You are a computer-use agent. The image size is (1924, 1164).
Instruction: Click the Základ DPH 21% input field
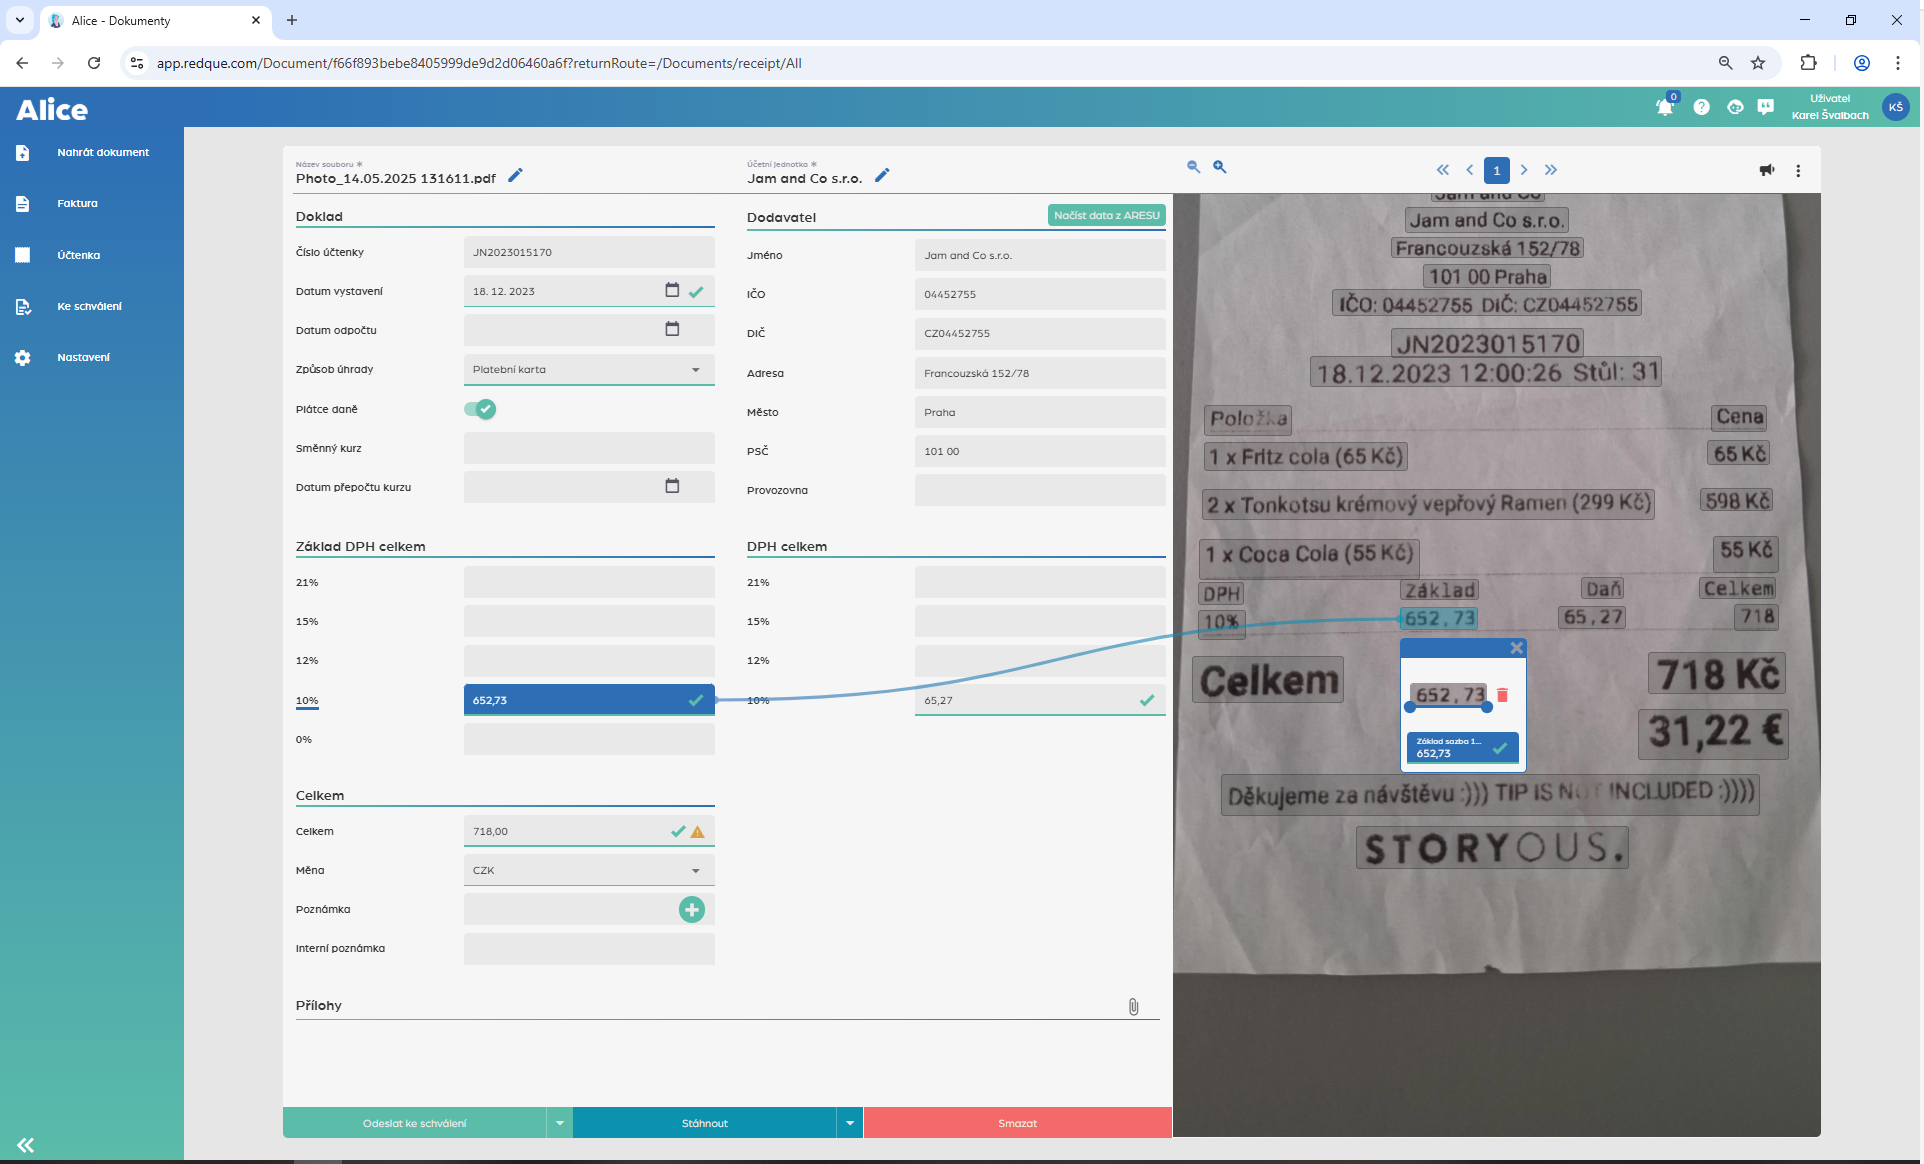pyautogui.click(x=589, y=582)
